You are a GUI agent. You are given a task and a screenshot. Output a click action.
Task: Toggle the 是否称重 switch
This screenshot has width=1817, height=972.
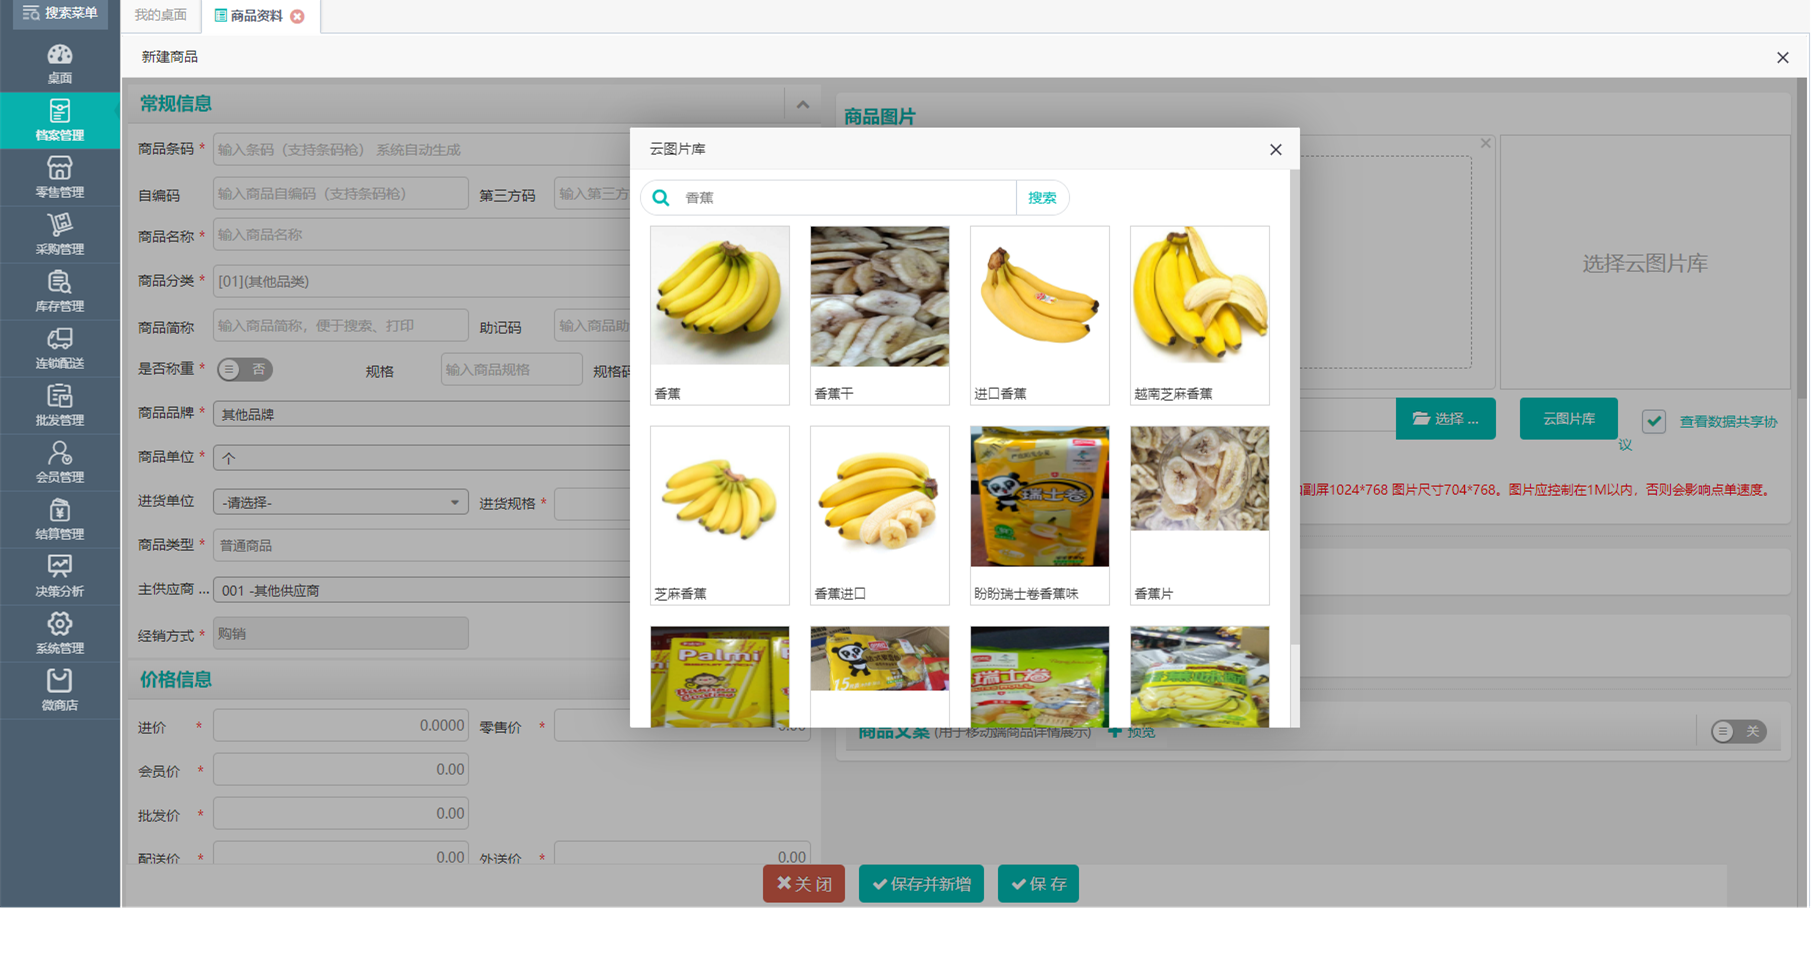[x=245, y=369]
